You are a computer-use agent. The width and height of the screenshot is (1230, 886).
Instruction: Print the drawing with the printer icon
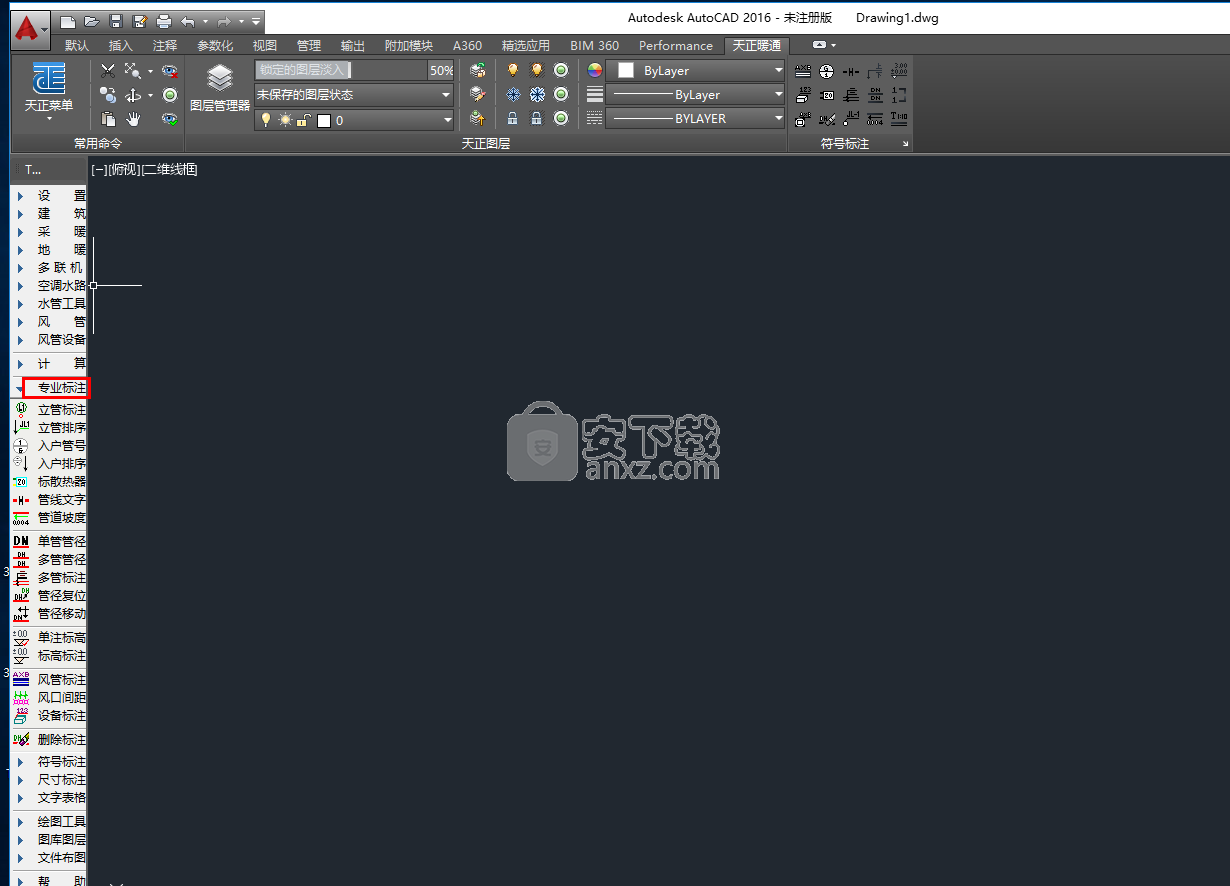[x=164, y=21]
